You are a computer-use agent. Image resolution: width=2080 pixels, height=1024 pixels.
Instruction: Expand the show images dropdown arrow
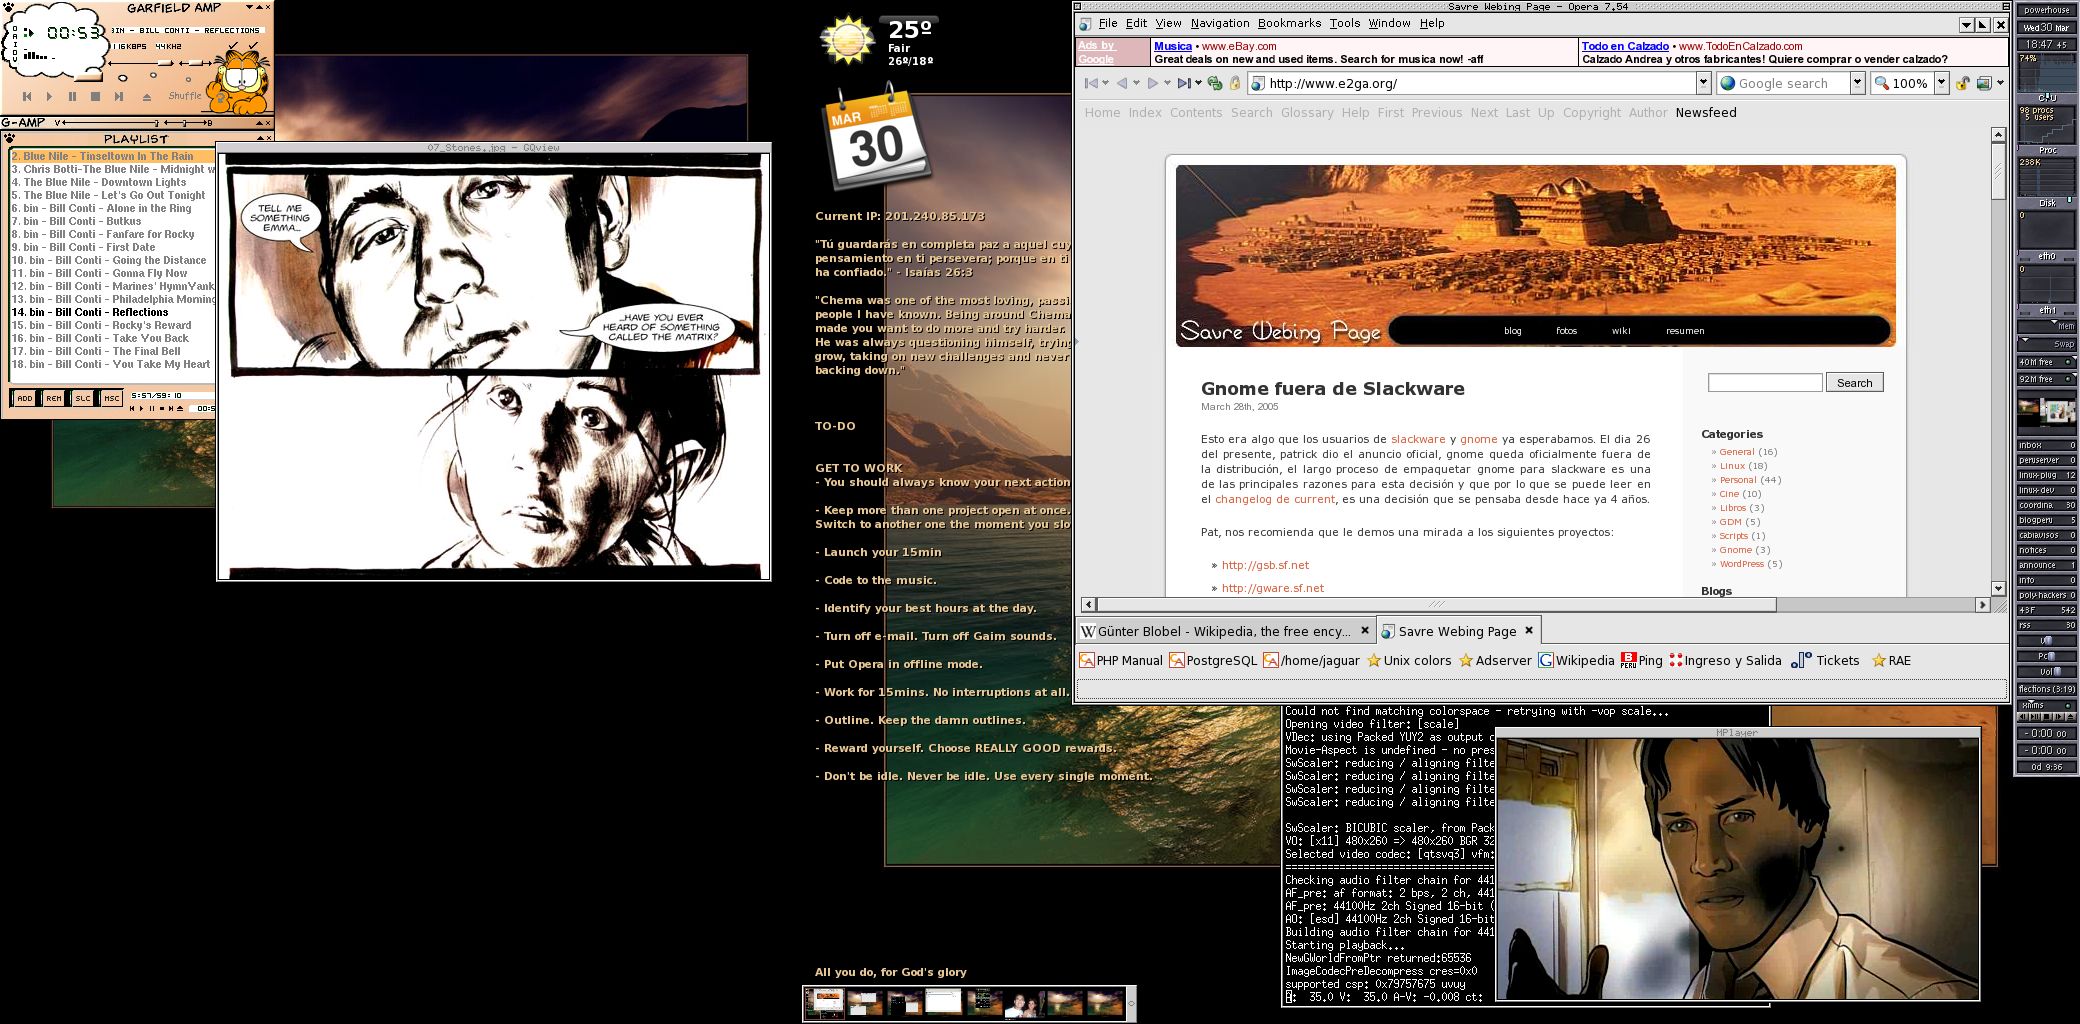tap(2000, 83)
